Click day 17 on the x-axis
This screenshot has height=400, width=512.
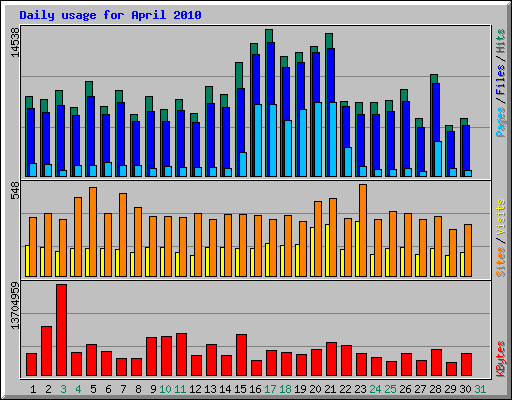[x=270, y=389]
